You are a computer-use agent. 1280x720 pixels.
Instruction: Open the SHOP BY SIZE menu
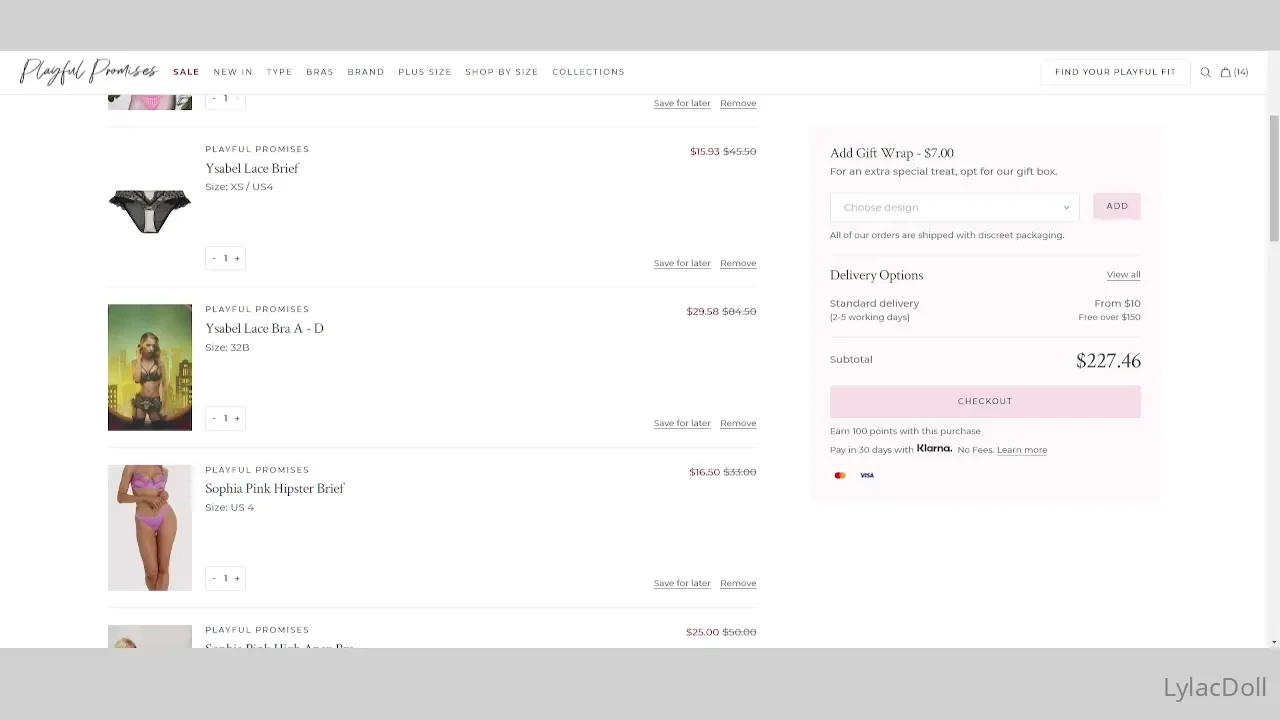[502, 72]
